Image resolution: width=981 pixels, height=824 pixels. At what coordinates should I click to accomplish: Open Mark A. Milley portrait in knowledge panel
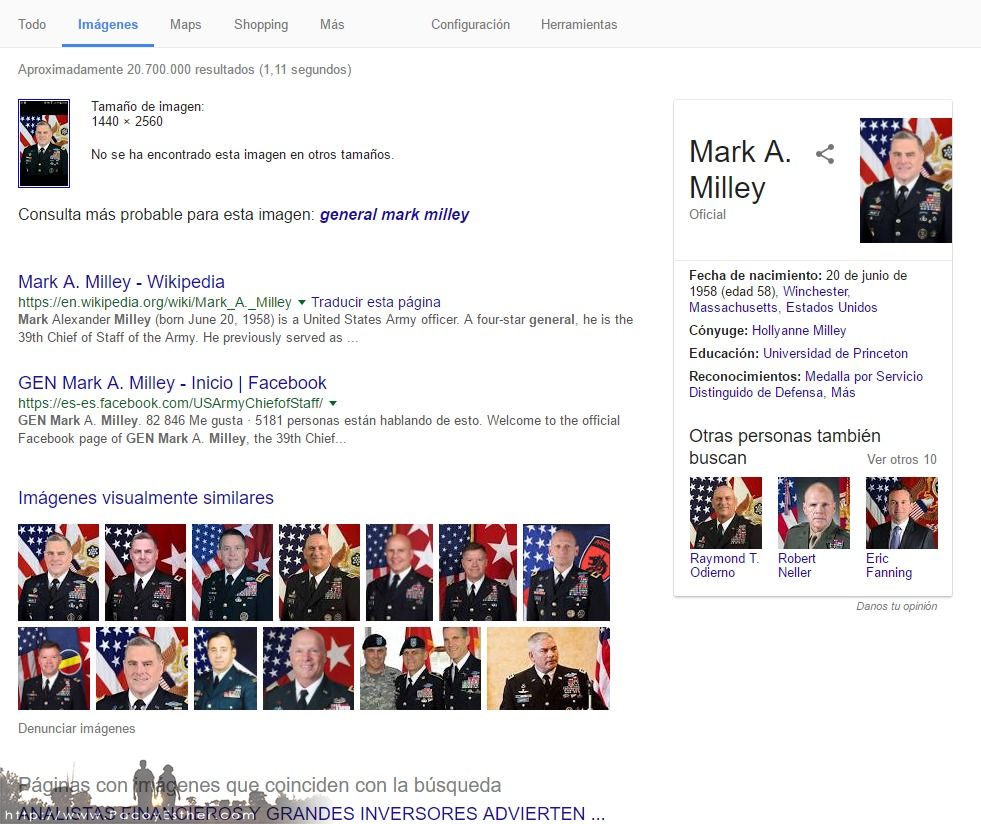pyautogui.click(x=905, y=180)
